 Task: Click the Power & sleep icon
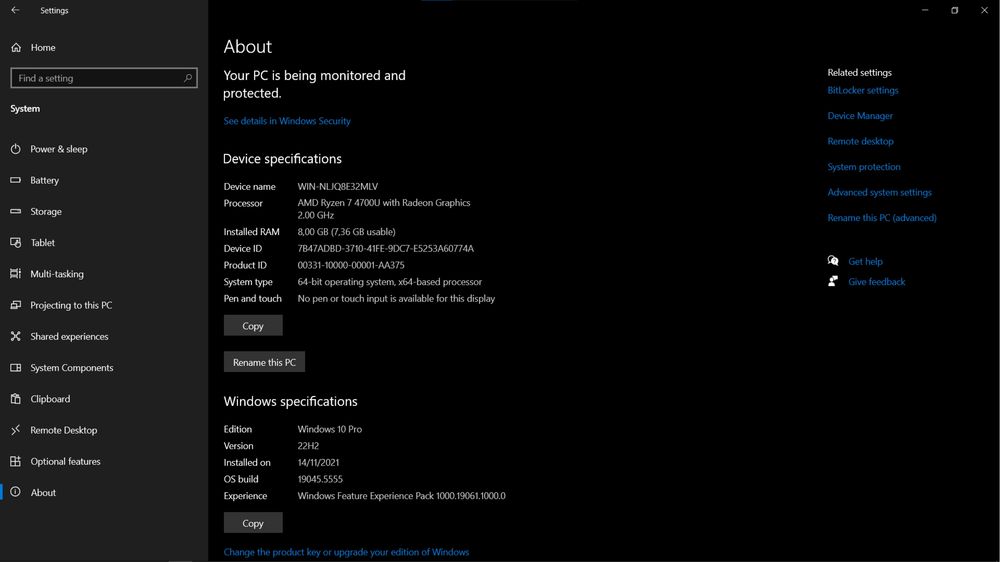(x=15, y=149)
